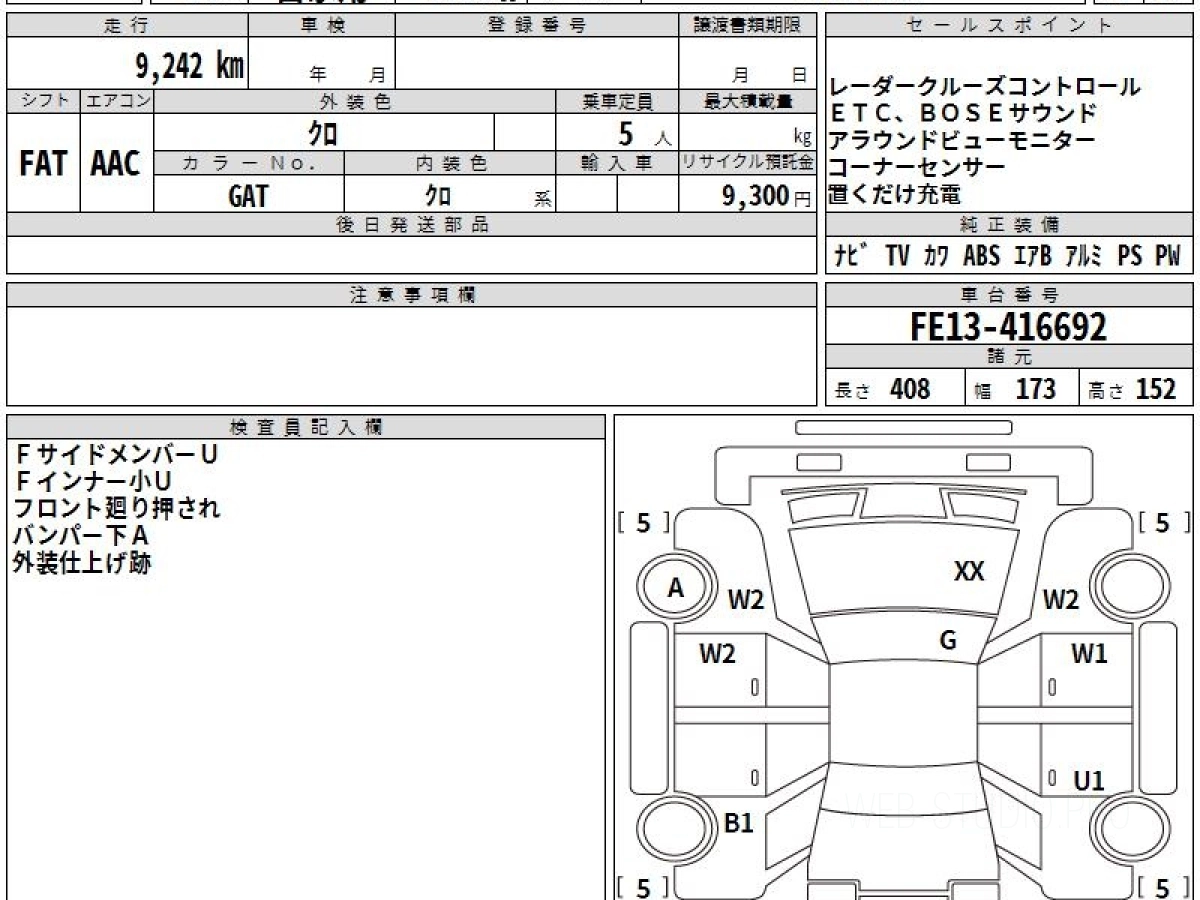Click the 車検 header cell
1200x900 pixels.
click(322, 26)
